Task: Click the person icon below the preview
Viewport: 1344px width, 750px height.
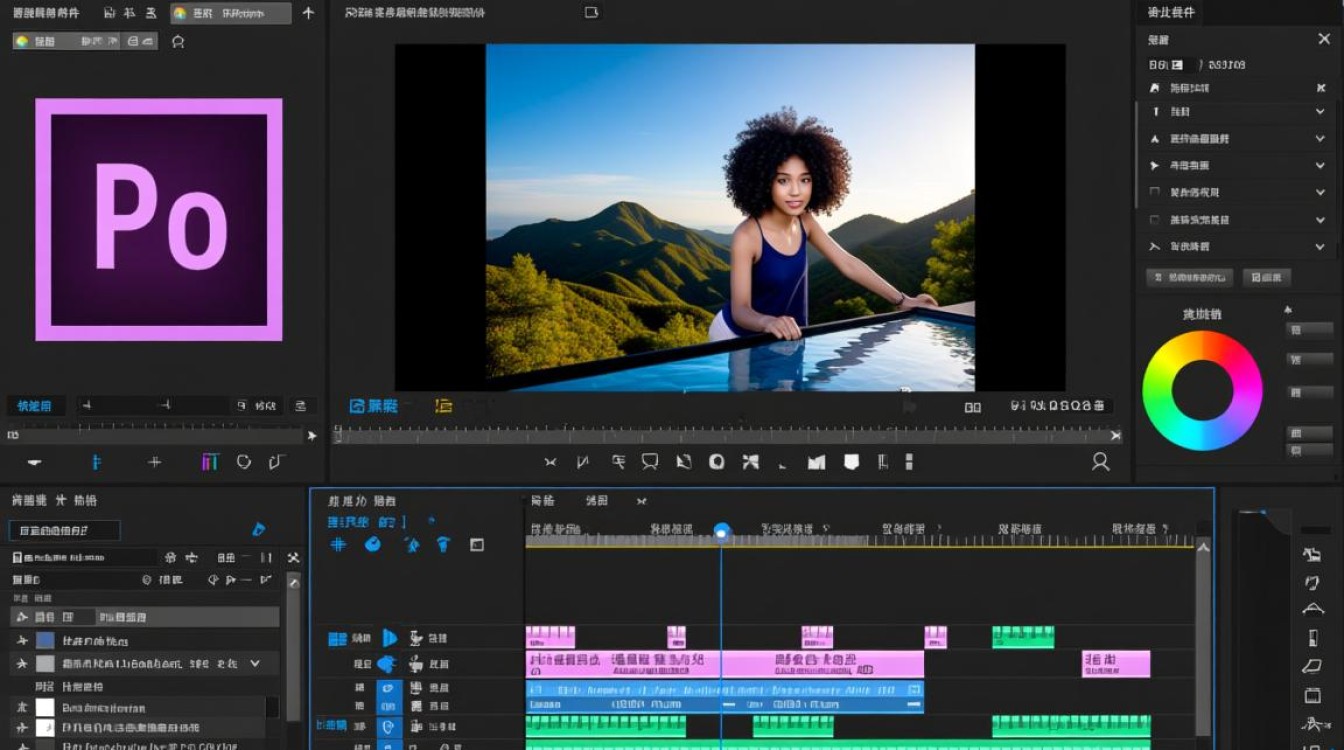Action: [x=1100, y=462]
